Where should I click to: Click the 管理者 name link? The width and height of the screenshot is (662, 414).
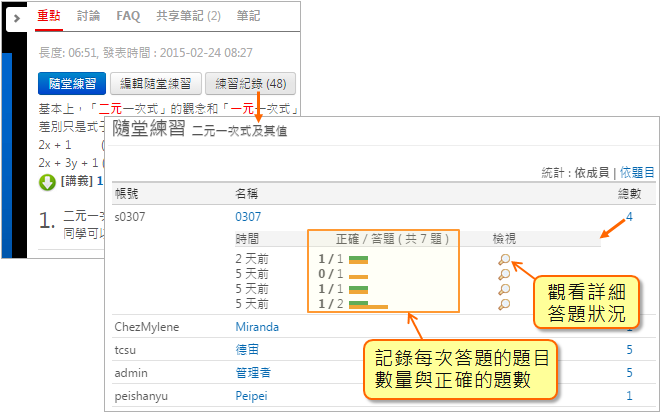pos(252,373)
